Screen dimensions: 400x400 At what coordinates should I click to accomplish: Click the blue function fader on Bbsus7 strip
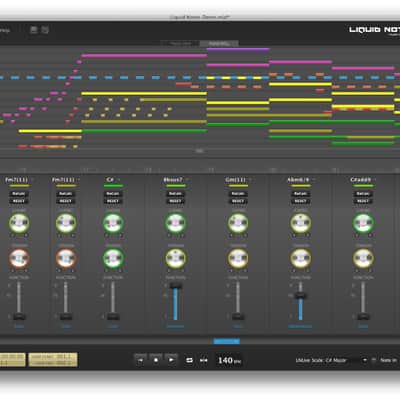[176, 286]
